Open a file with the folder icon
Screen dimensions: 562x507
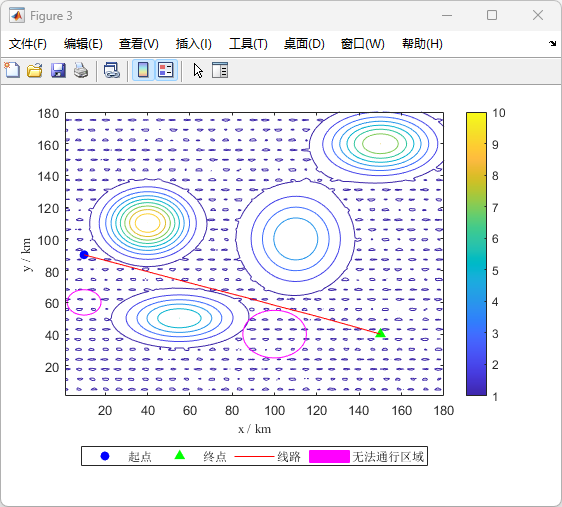click(x=35, y=70)
